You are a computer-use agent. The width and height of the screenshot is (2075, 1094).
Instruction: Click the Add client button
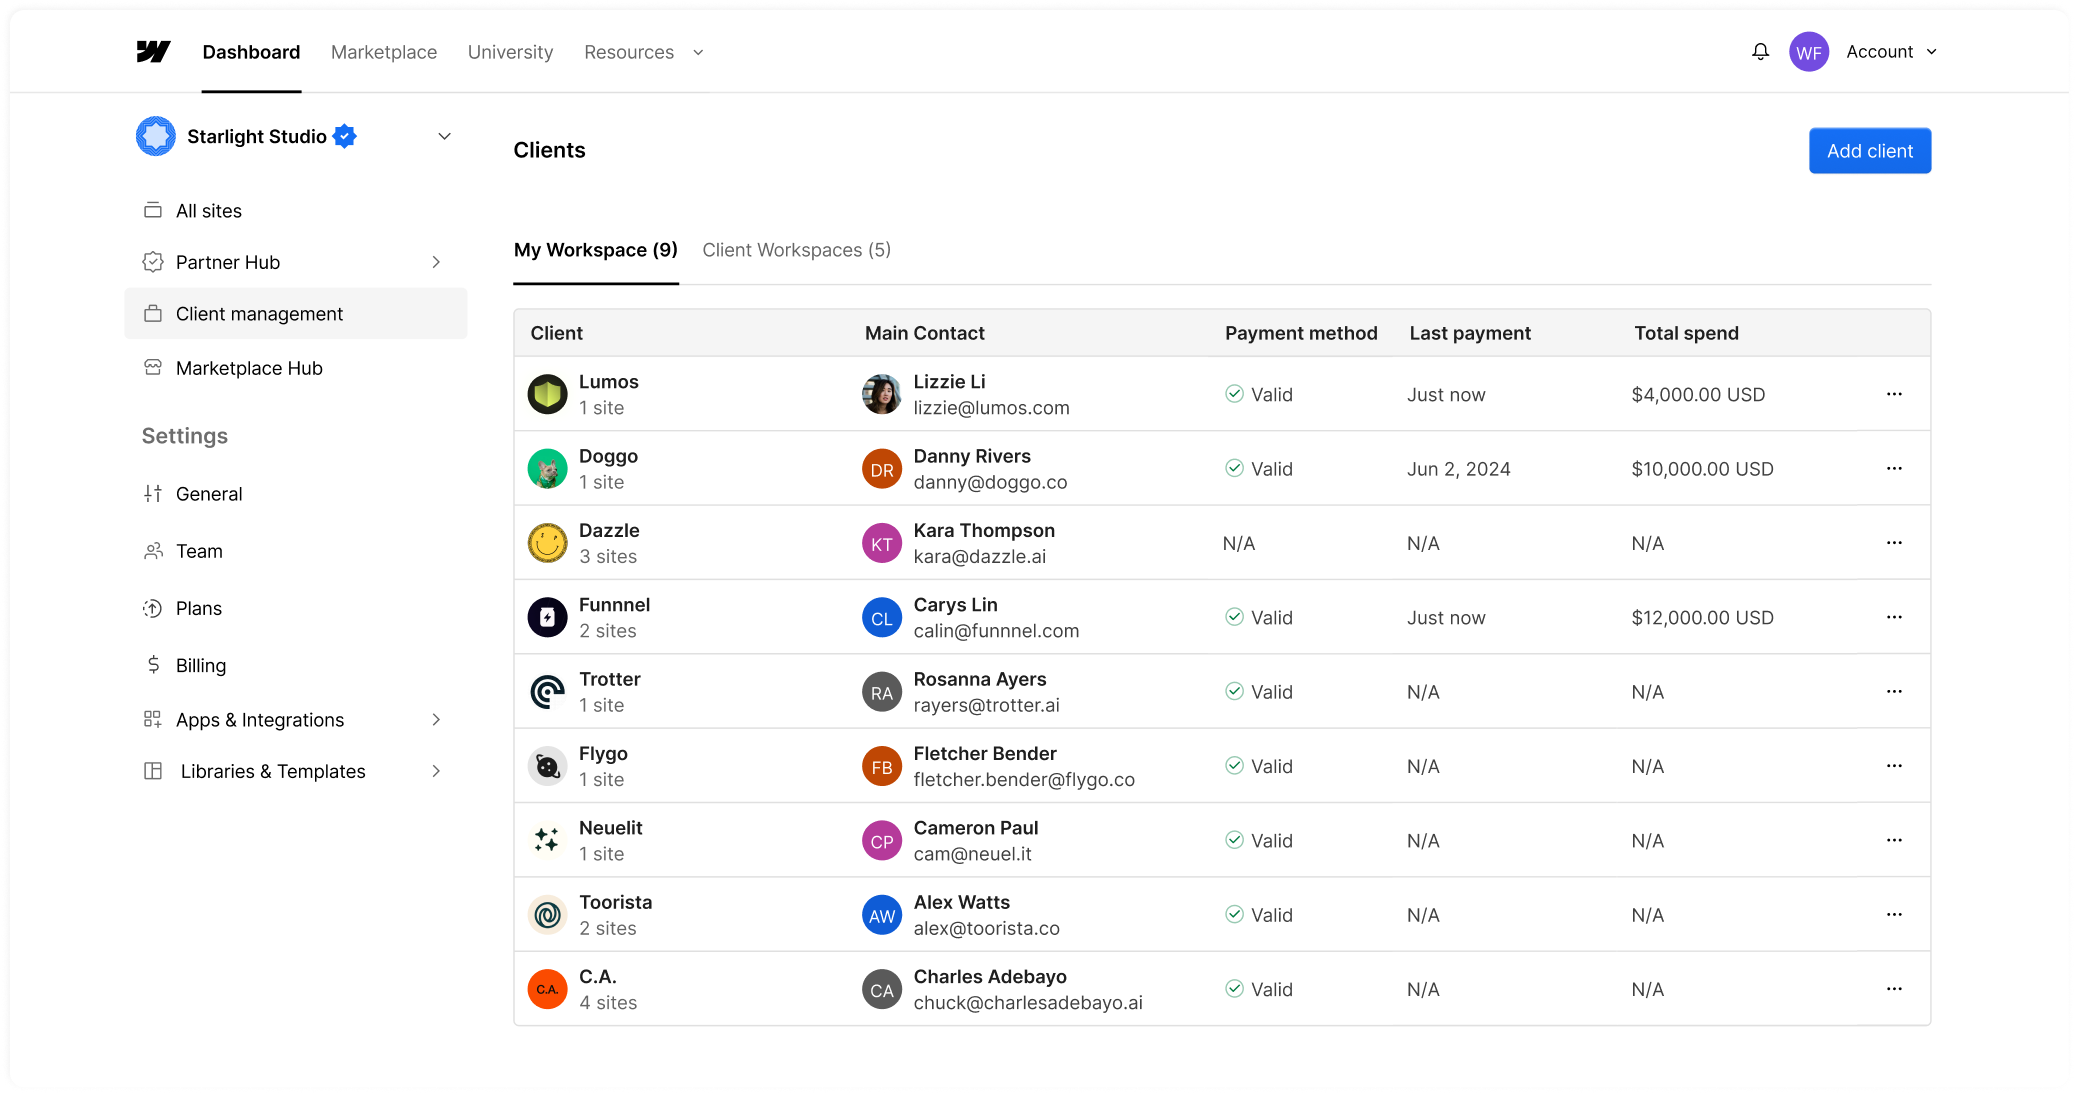1869,151
